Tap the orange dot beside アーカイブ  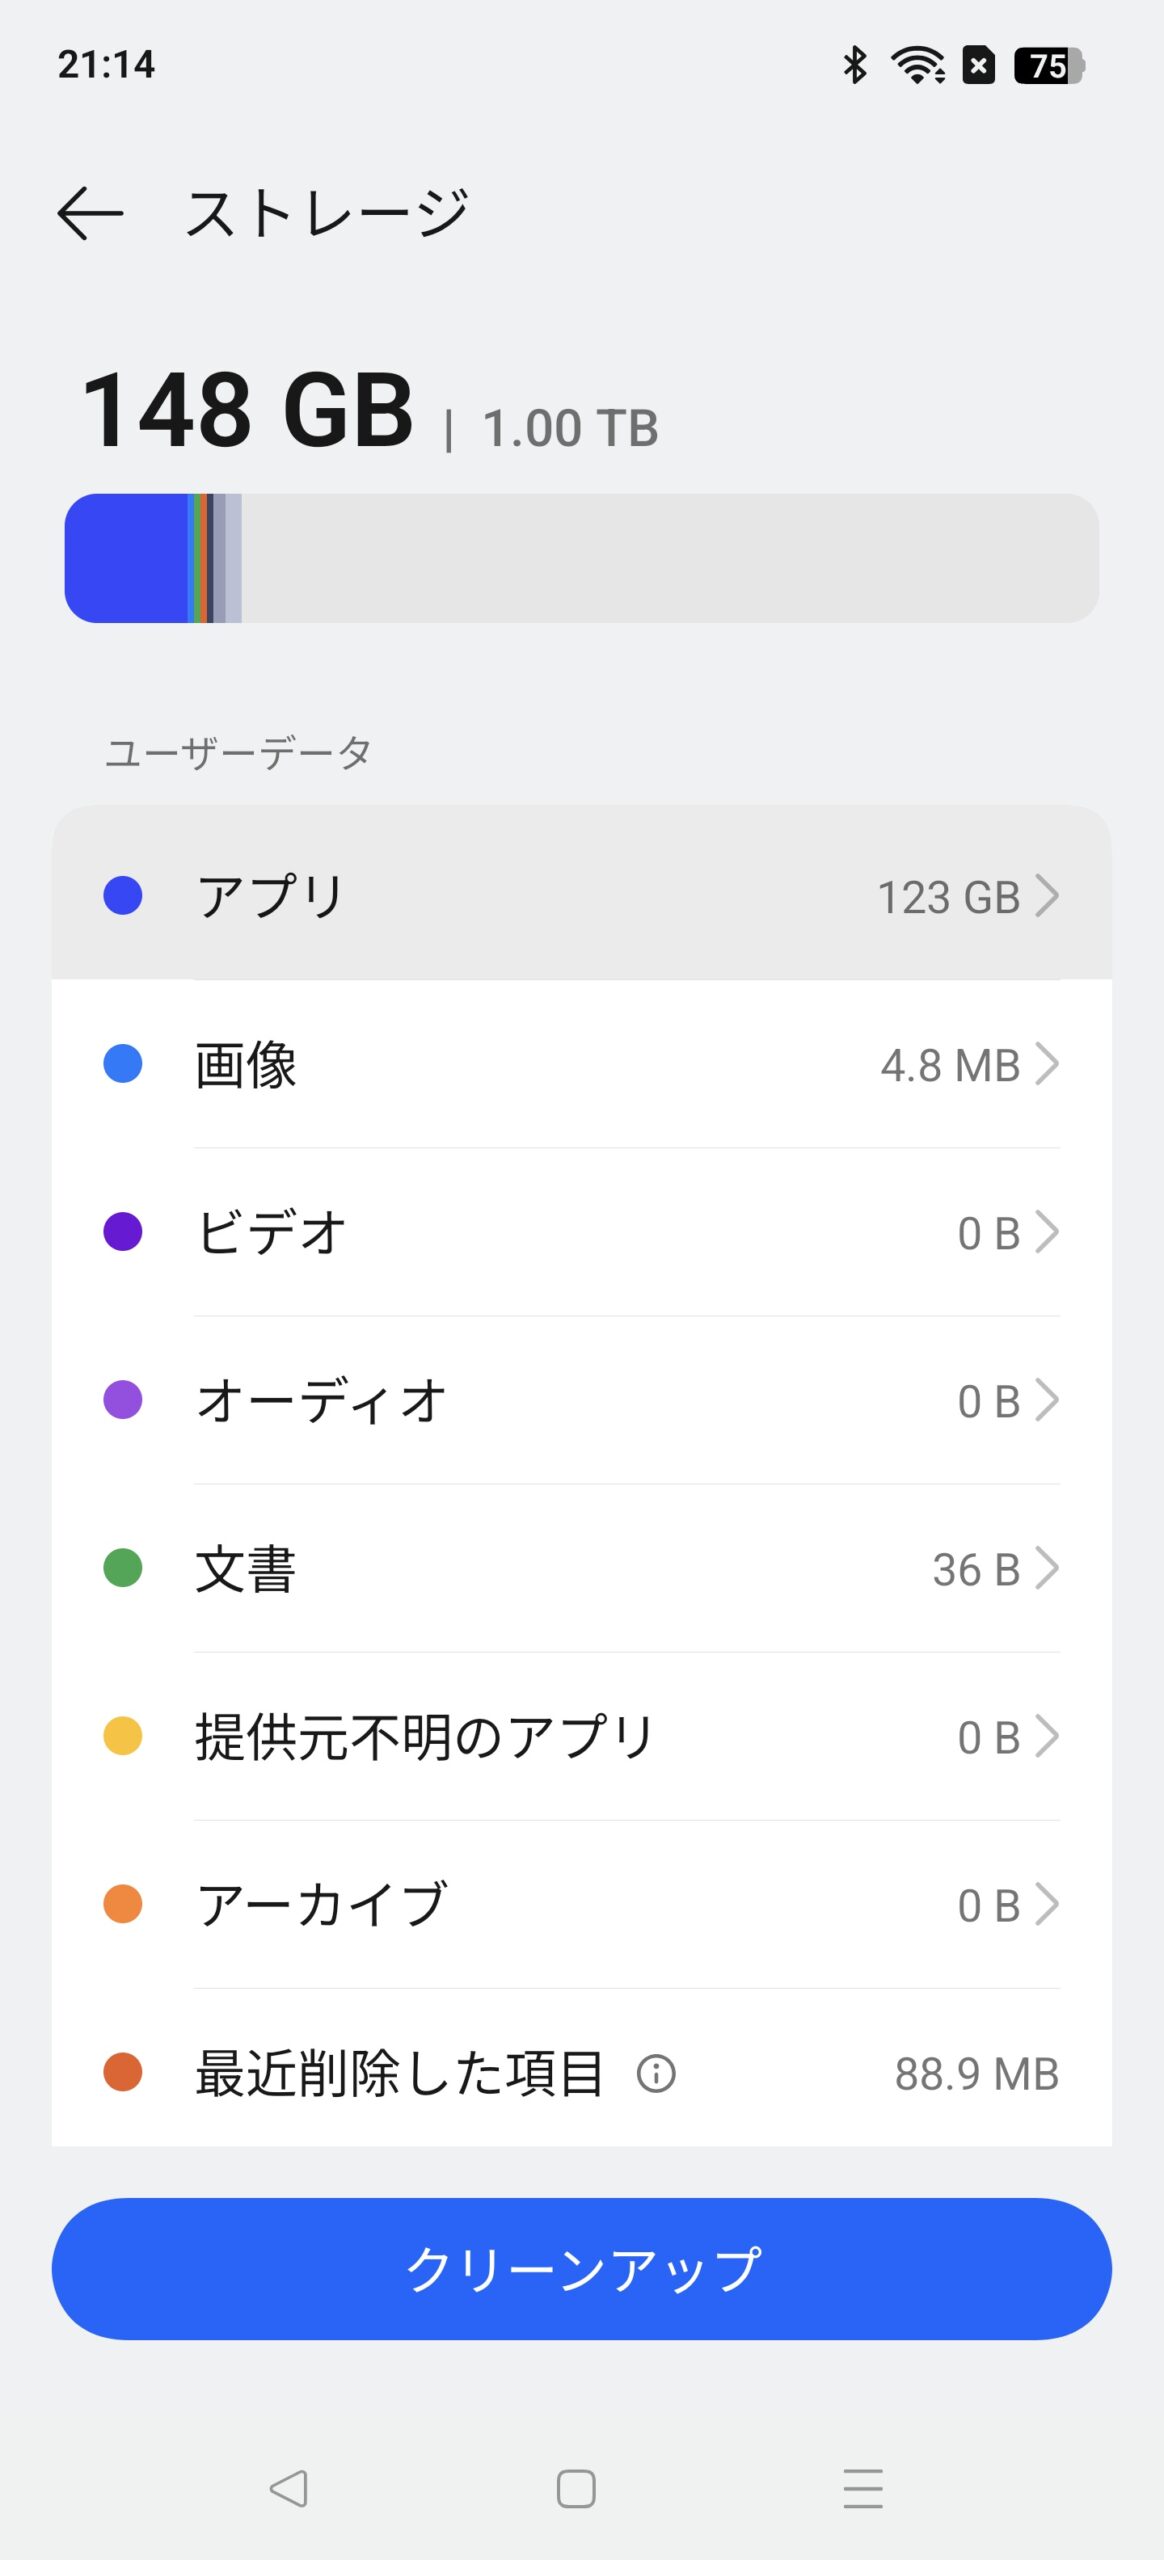click(123, 1904)
